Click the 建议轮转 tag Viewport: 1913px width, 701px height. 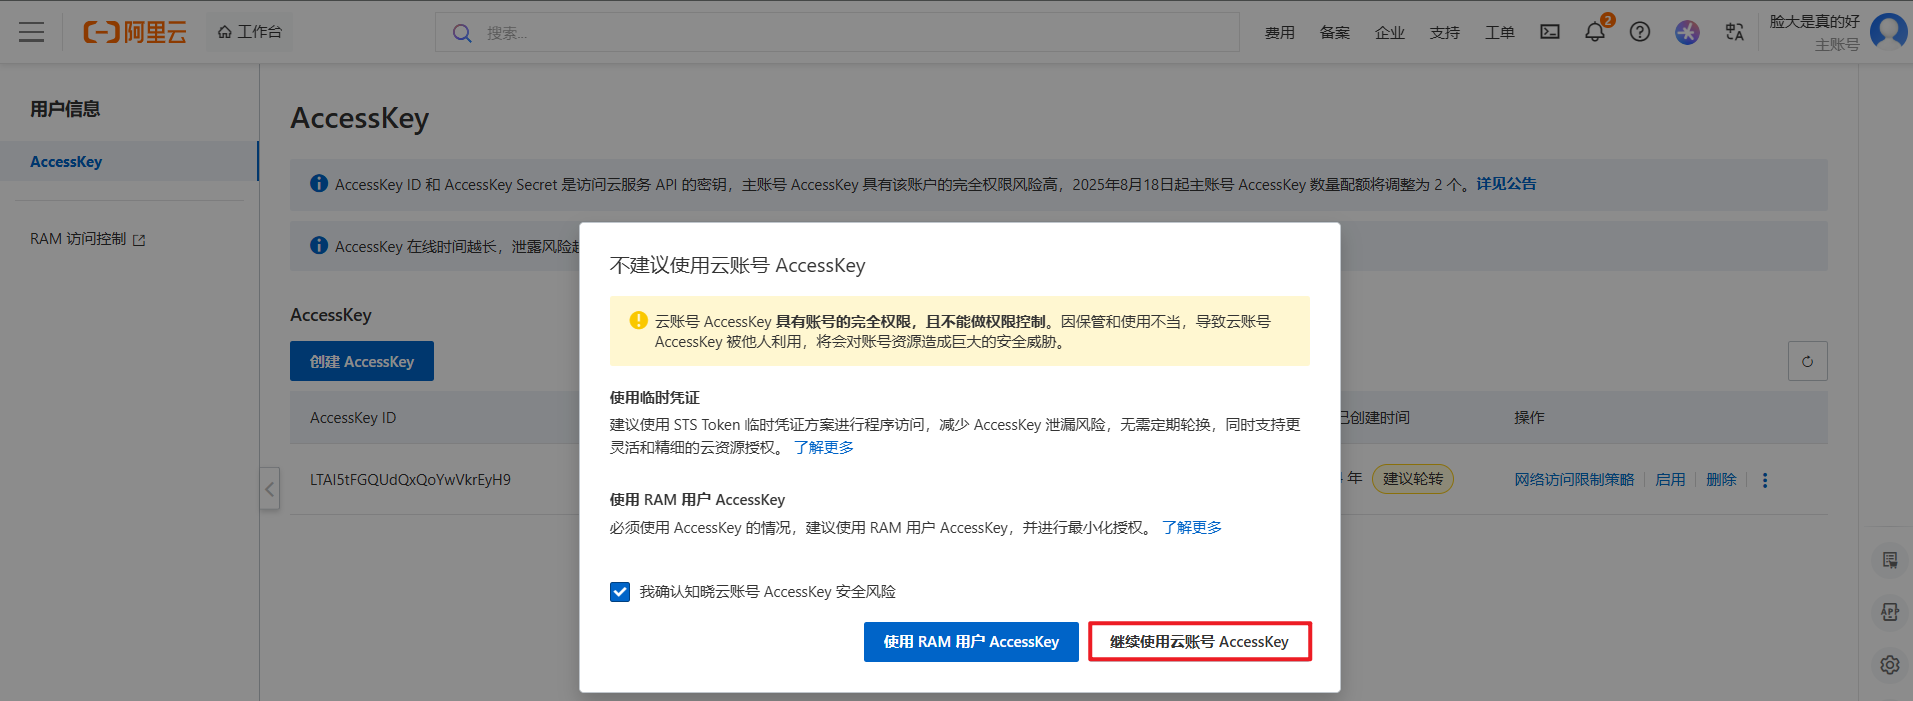point(1412,479)
